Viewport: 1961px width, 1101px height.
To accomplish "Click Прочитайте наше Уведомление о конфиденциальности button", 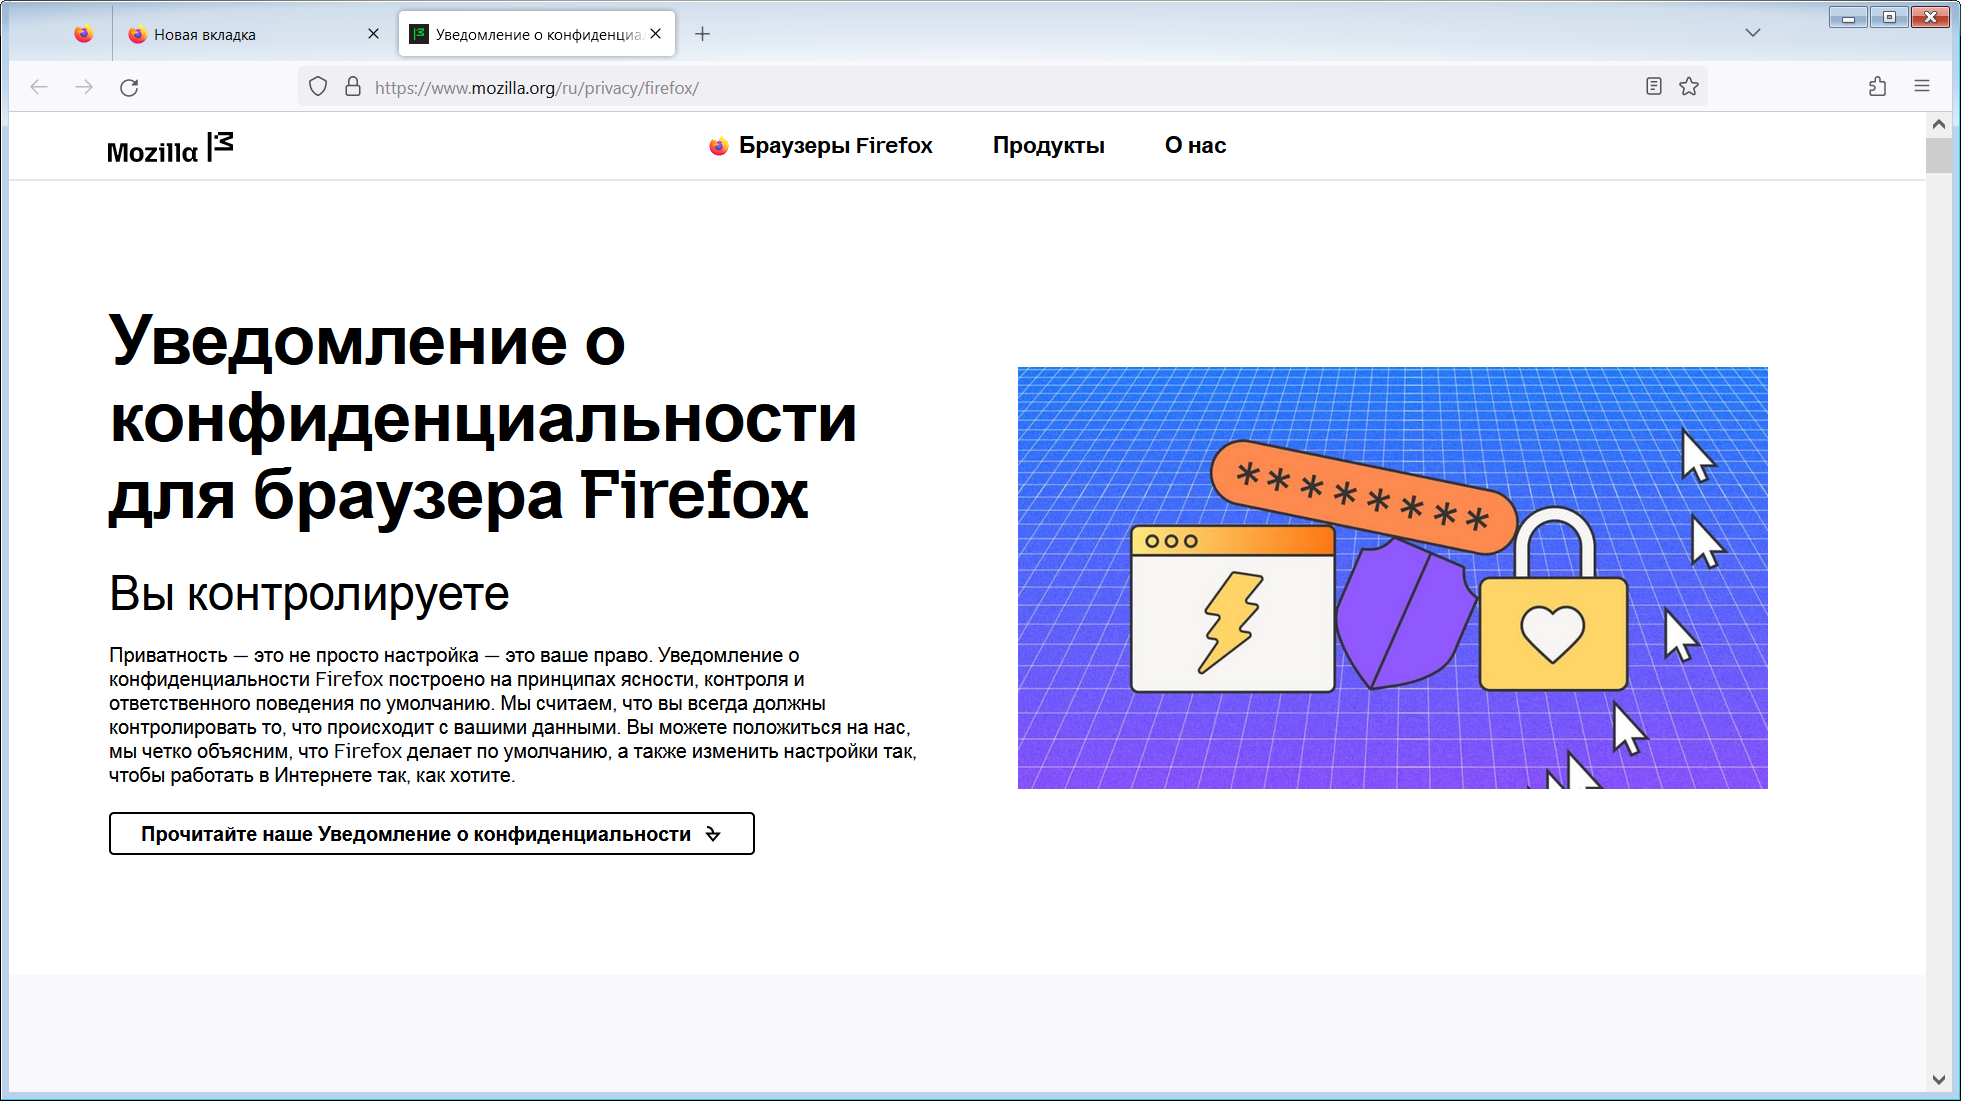I will pos(431,834).
